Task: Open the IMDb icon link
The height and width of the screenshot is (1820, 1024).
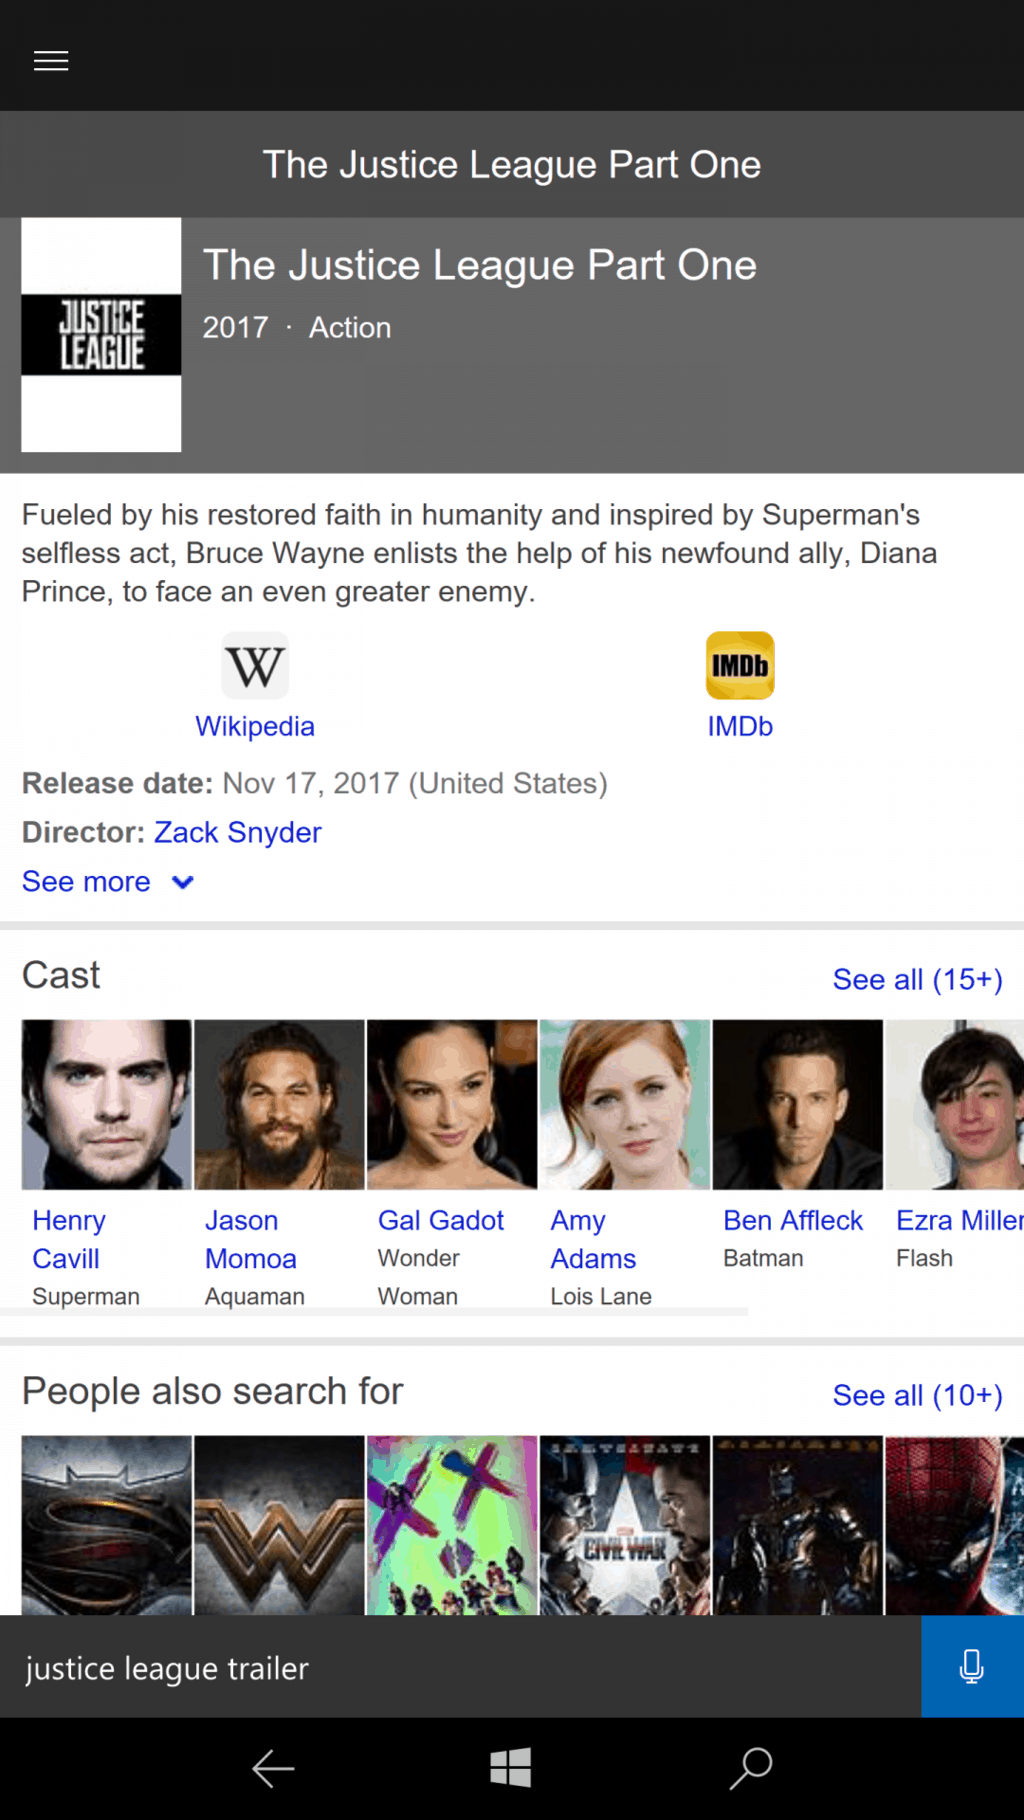Action: [x=740, y=666]
